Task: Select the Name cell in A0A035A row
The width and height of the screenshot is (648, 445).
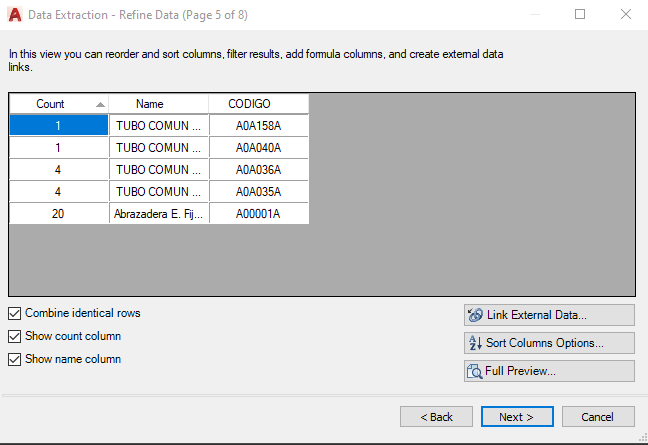Action: point(159,192)
